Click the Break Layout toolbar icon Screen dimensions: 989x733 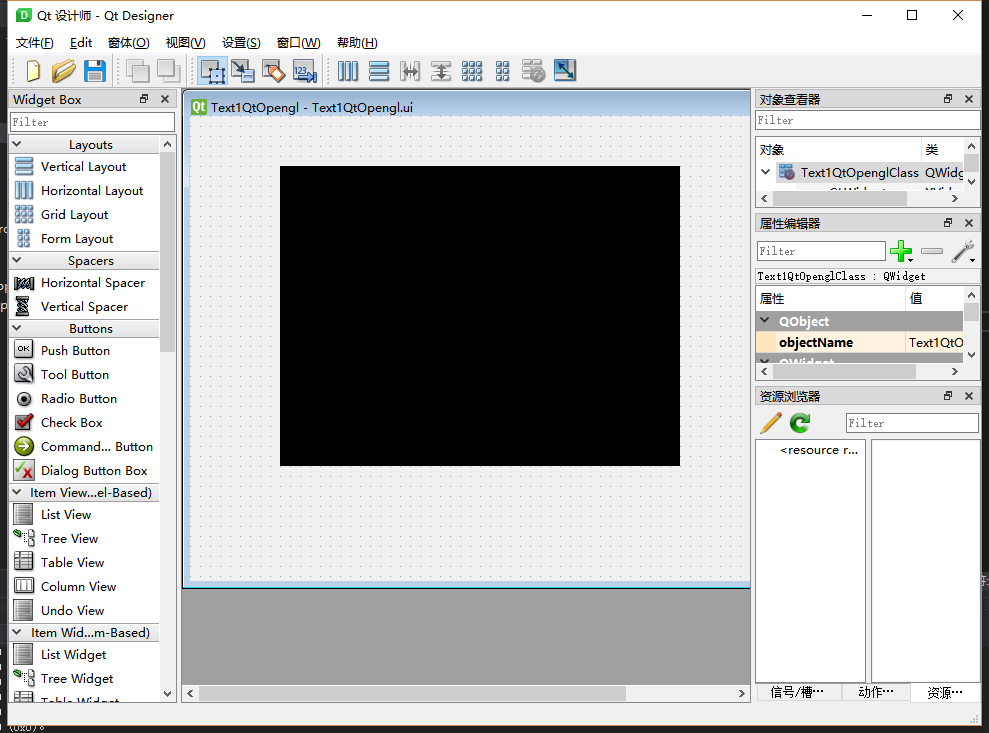[533, 71]
